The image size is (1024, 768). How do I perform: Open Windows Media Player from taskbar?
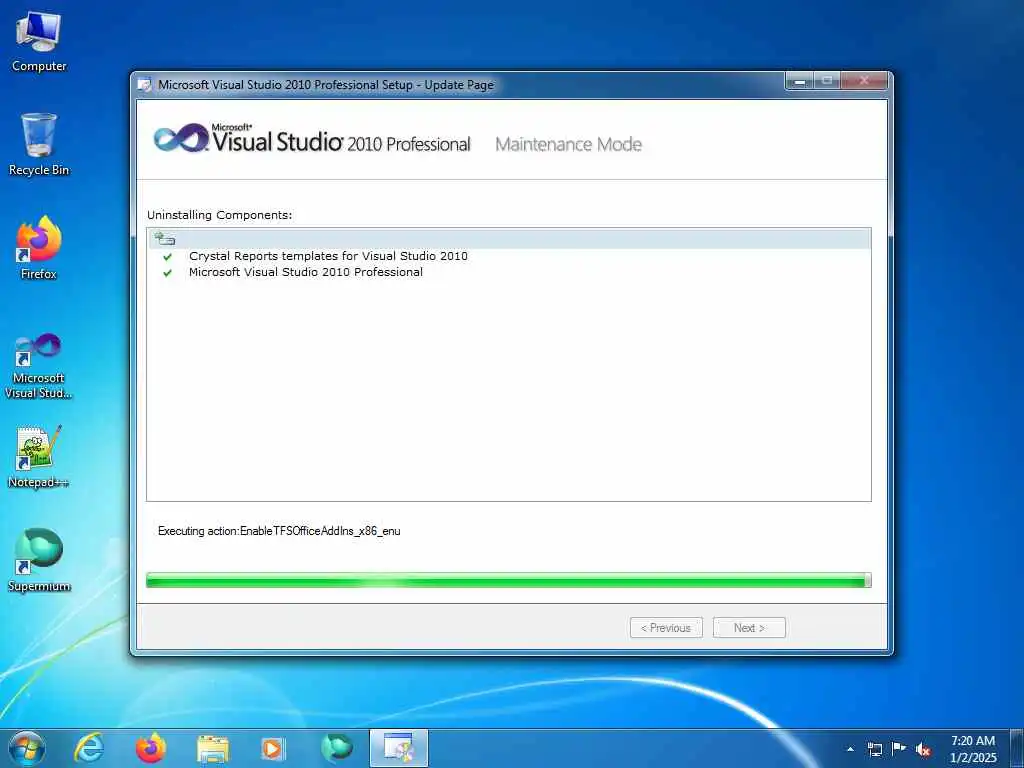point(273,749)
